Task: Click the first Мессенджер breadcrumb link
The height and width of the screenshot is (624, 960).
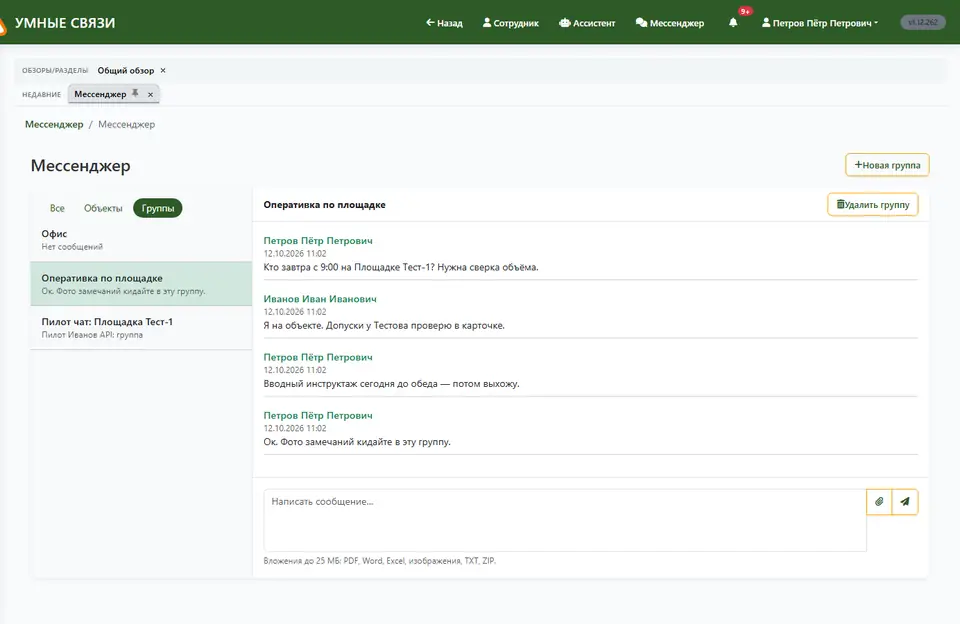Action: pyautogui.click(x=54, y=124)
